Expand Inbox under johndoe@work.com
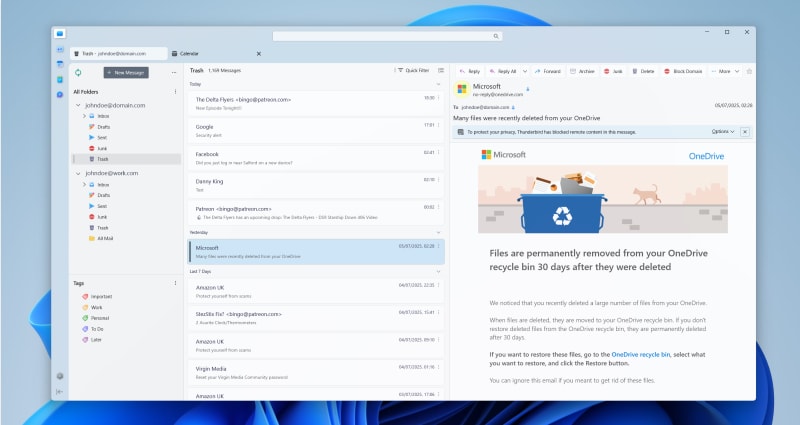 pyautogui.click(x=86, y=185)
